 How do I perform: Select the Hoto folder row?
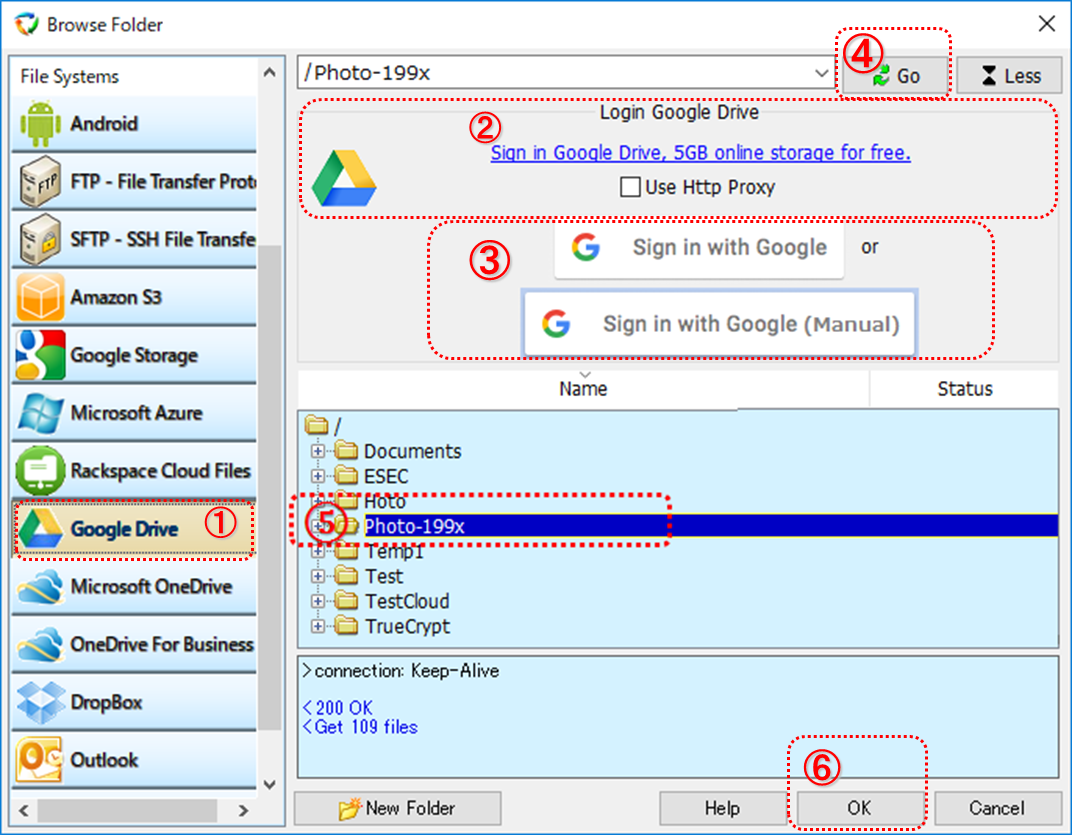(x=385, y=501)
